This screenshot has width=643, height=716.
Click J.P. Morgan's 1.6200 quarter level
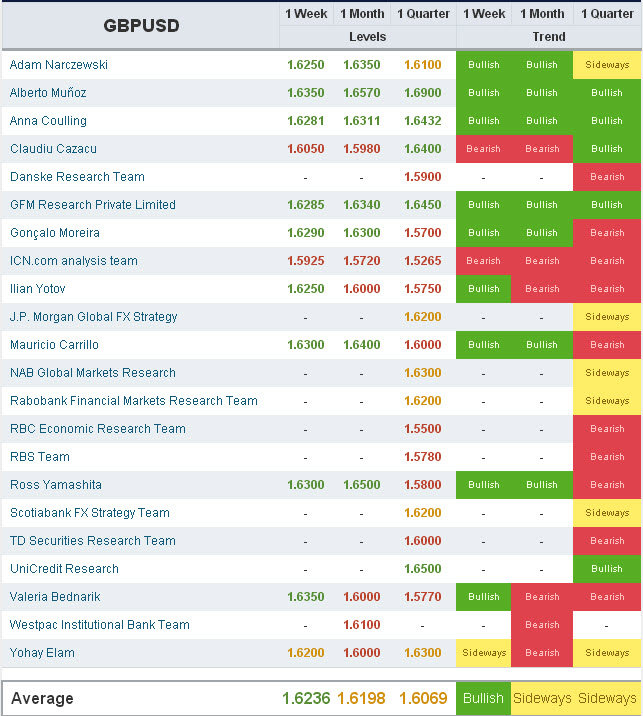(x=423, y=317)
